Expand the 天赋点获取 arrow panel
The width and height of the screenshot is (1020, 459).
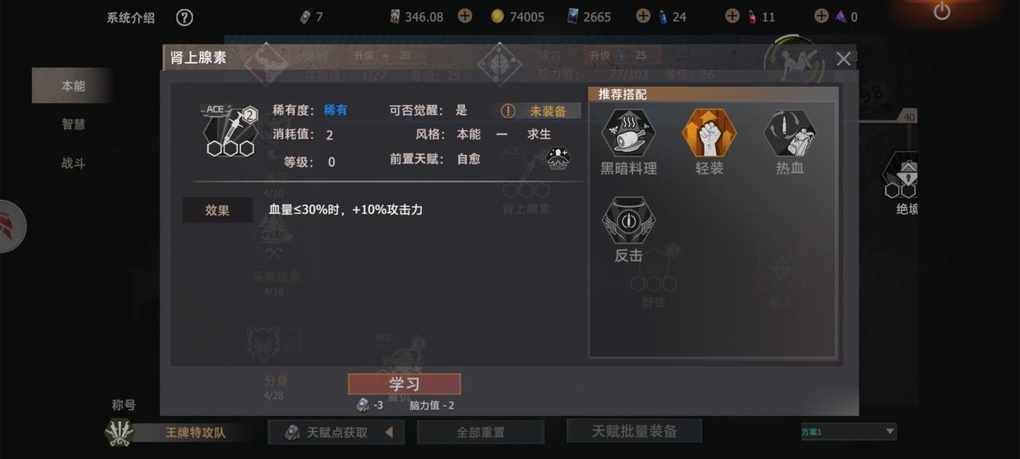[389, 432]
